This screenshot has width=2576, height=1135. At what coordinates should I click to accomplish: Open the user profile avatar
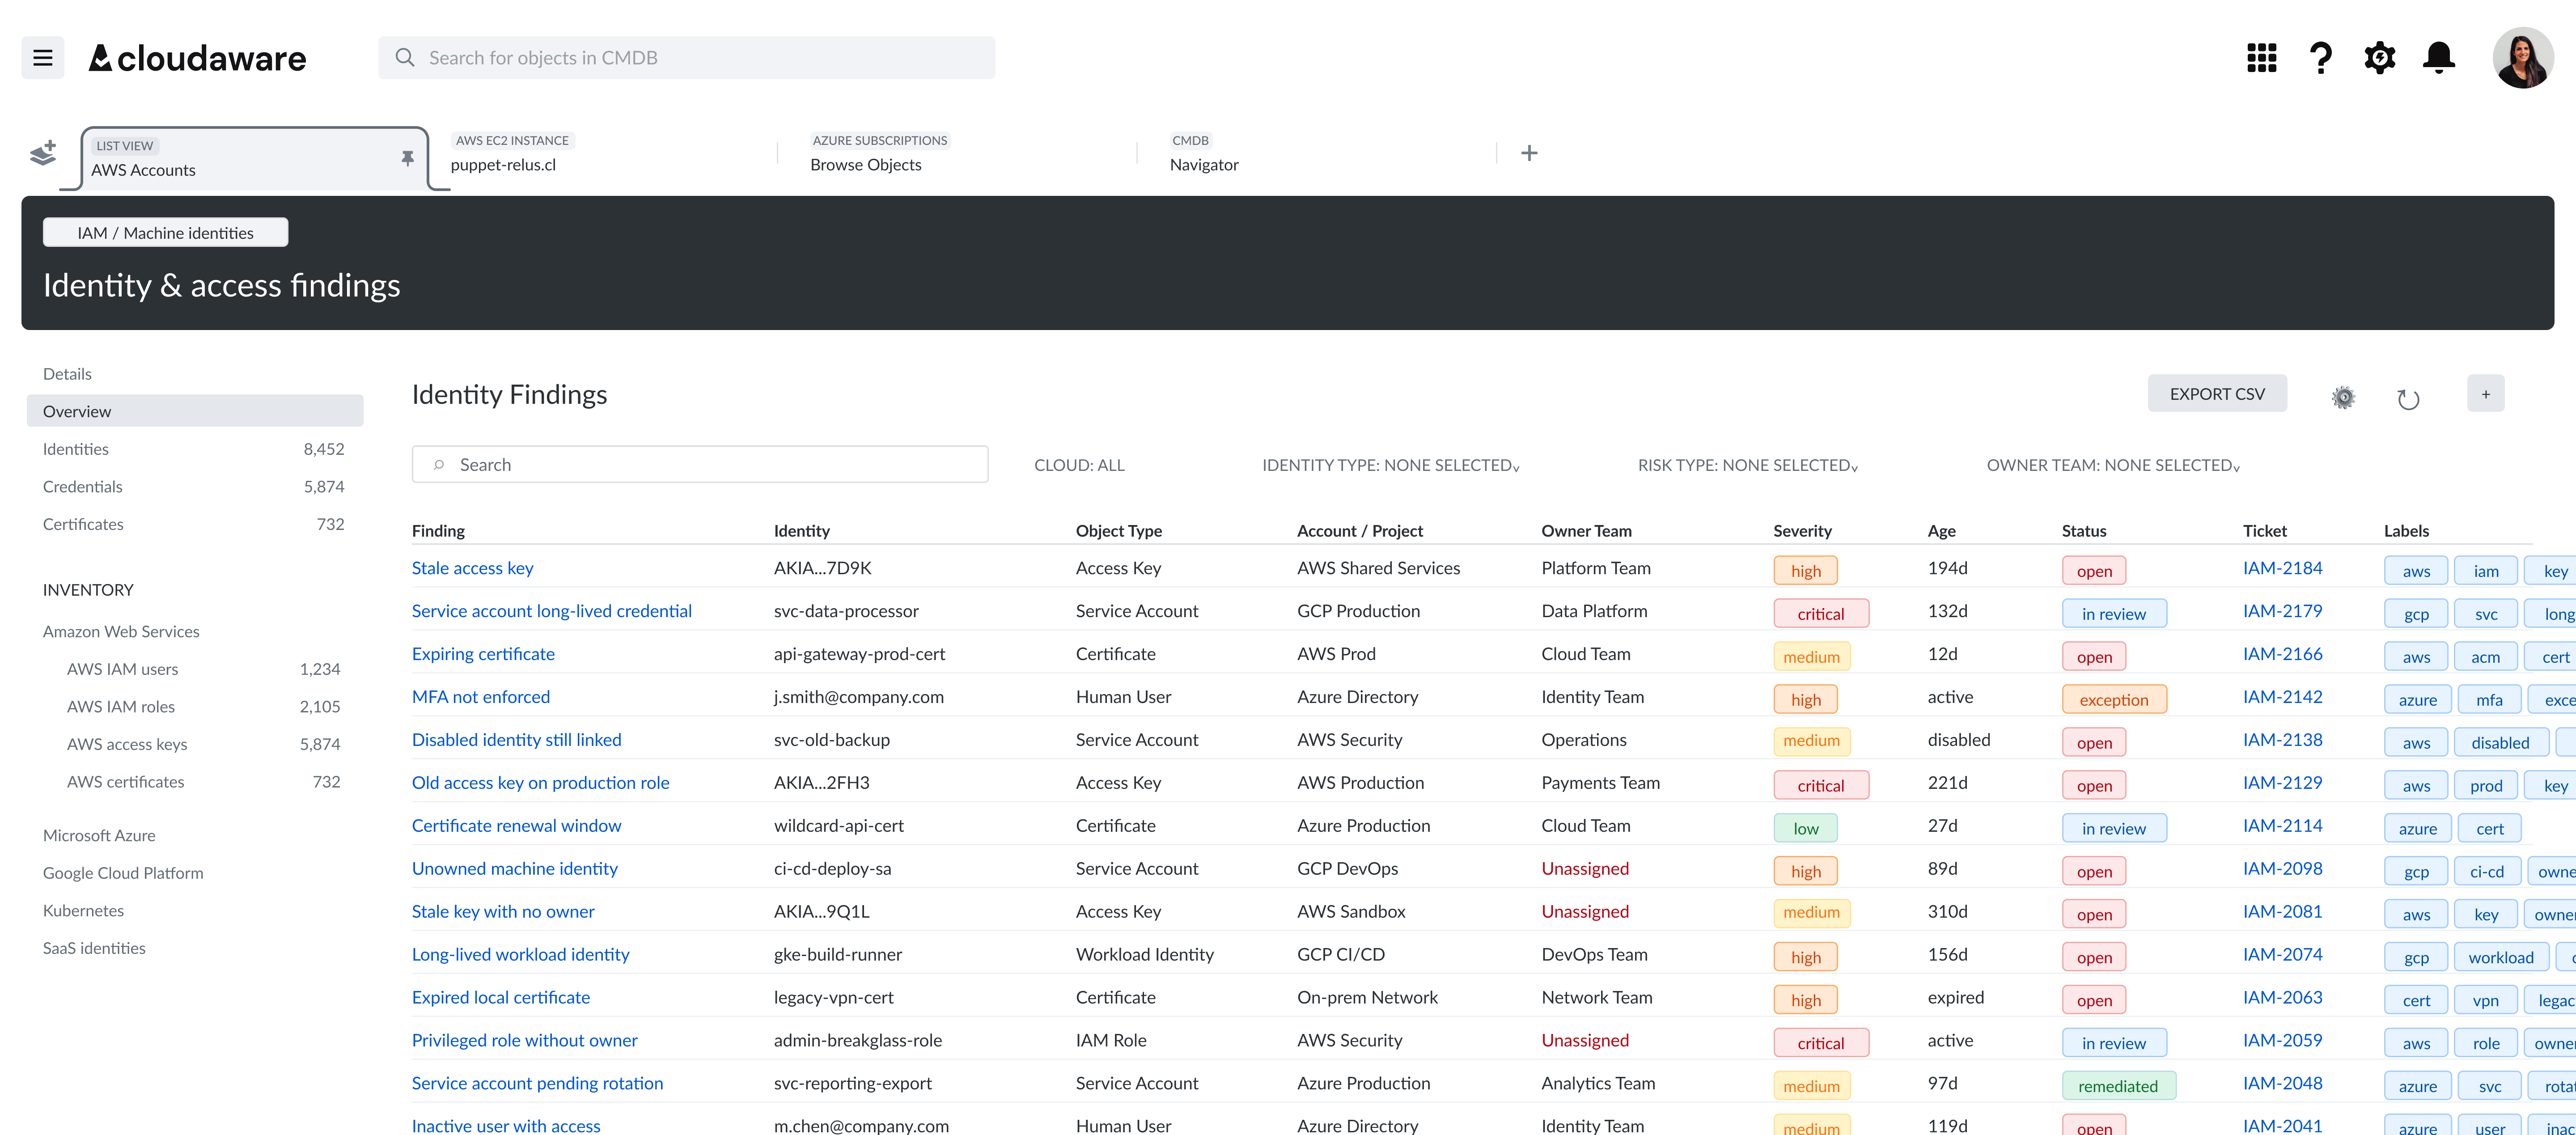2522,58
